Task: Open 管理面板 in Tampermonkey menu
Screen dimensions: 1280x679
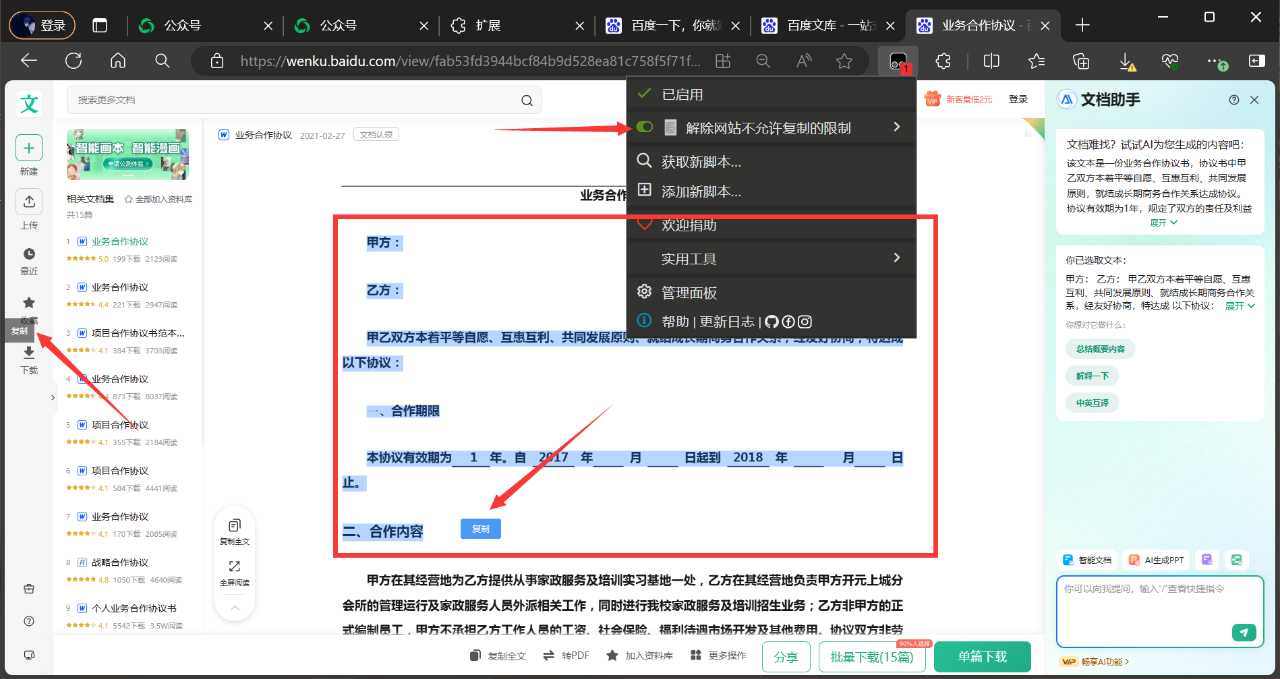Action: (x=771, y=292)
